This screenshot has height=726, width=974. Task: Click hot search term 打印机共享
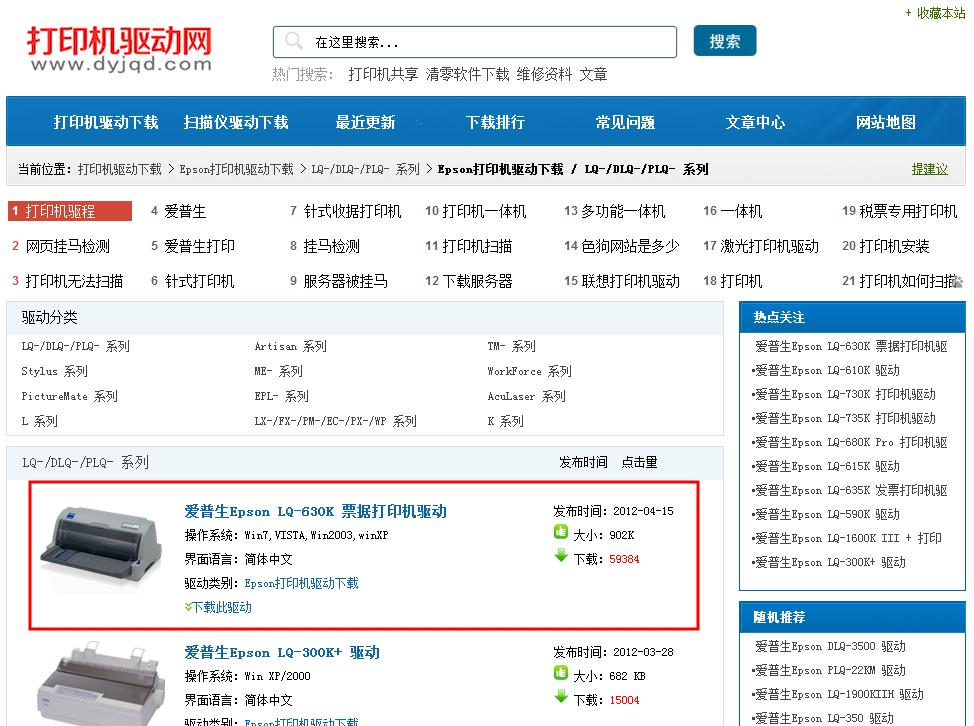[x=383, y=75]
